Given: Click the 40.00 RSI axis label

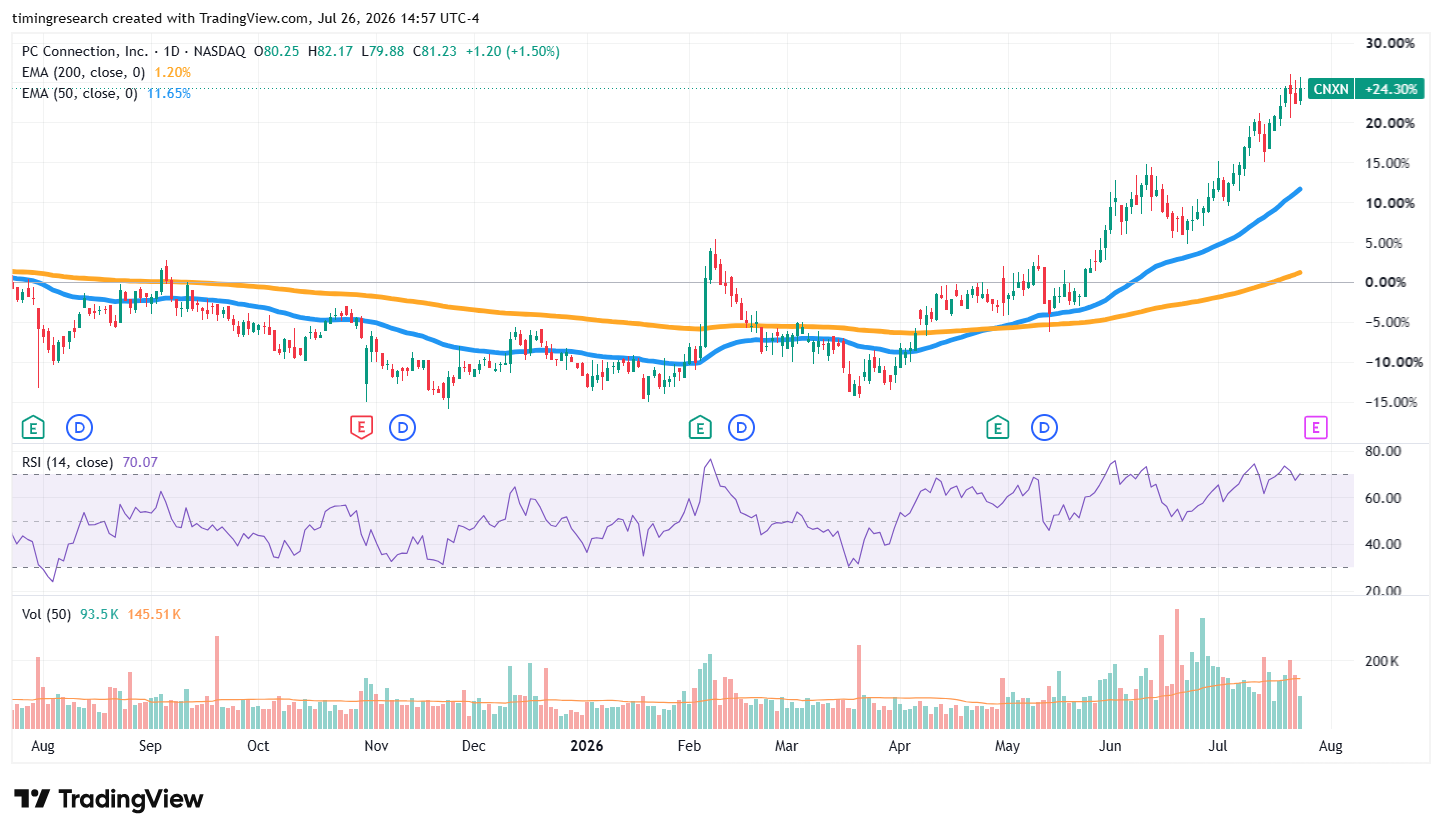Looking at the screenshot, I should 1383,545.
